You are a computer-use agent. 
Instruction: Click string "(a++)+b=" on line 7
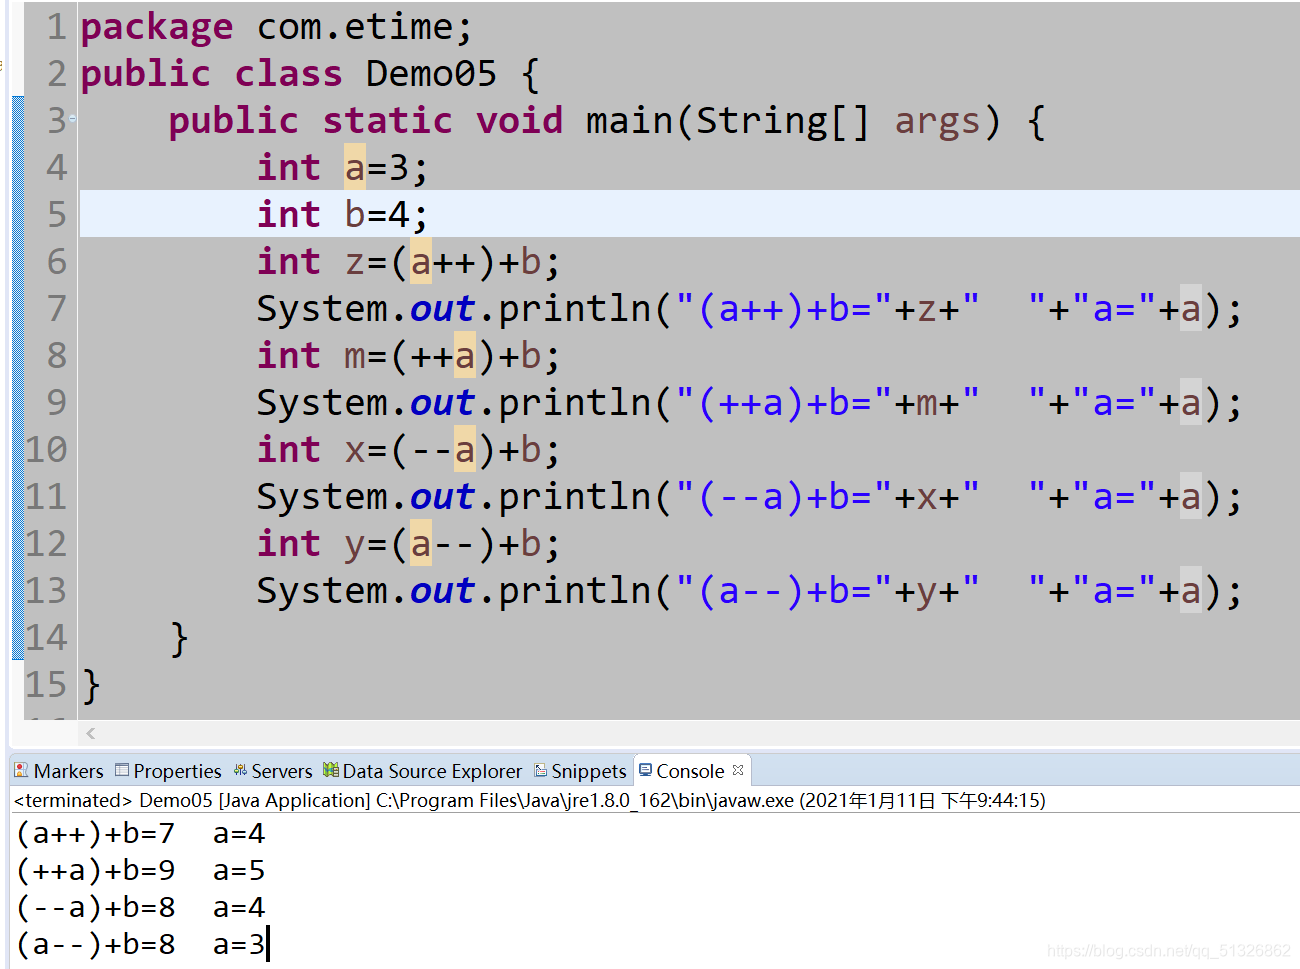tap(784, 309)
